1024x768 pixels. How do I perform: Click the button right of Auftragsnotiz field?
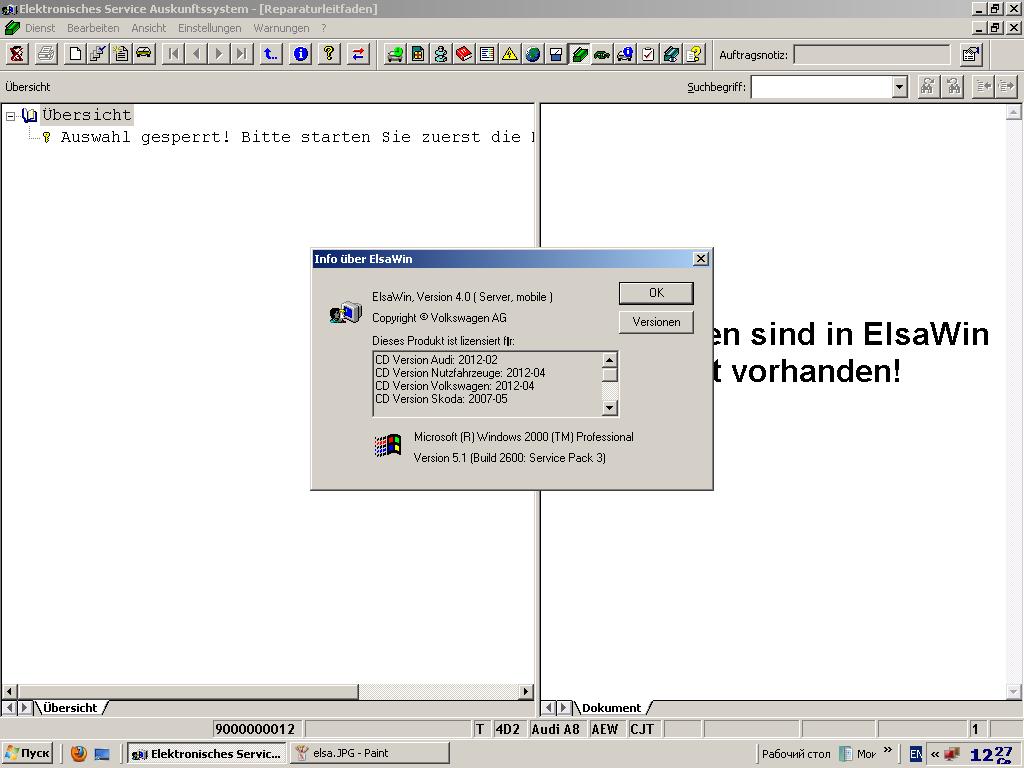(972, 55)
